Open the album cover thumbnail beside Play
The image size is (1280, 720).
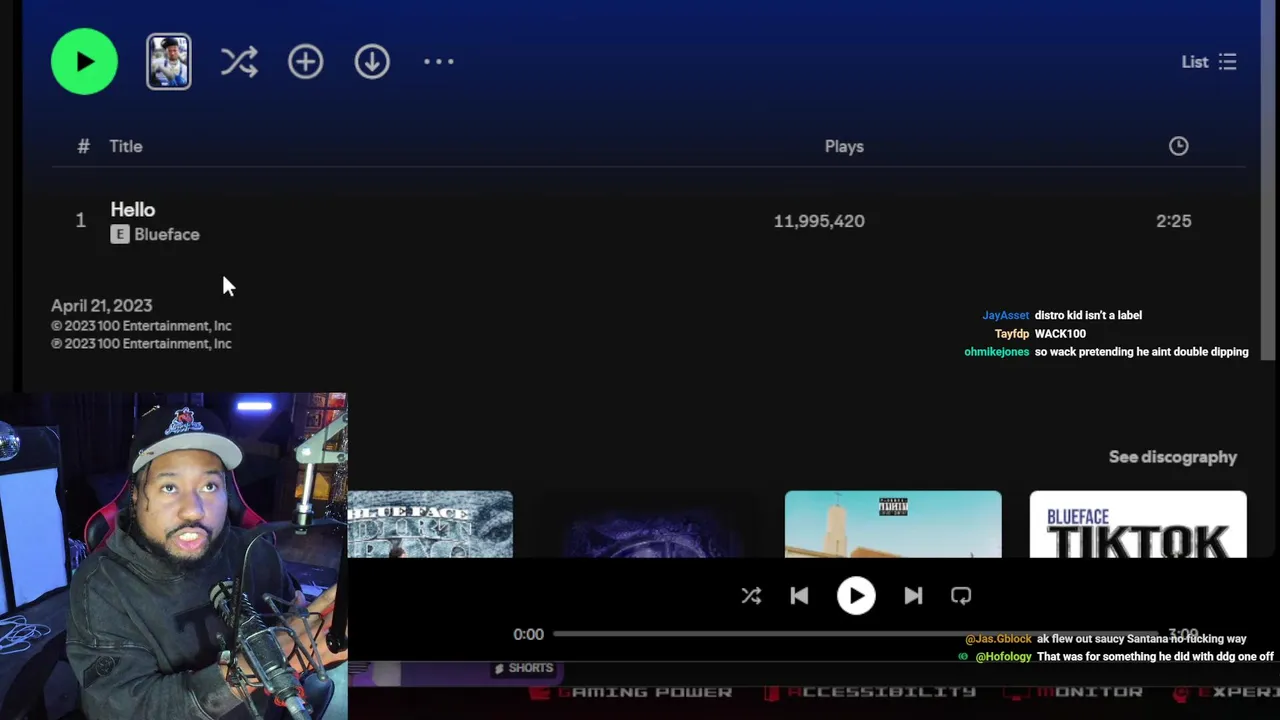pyautogui.click(x=169, y=62)
